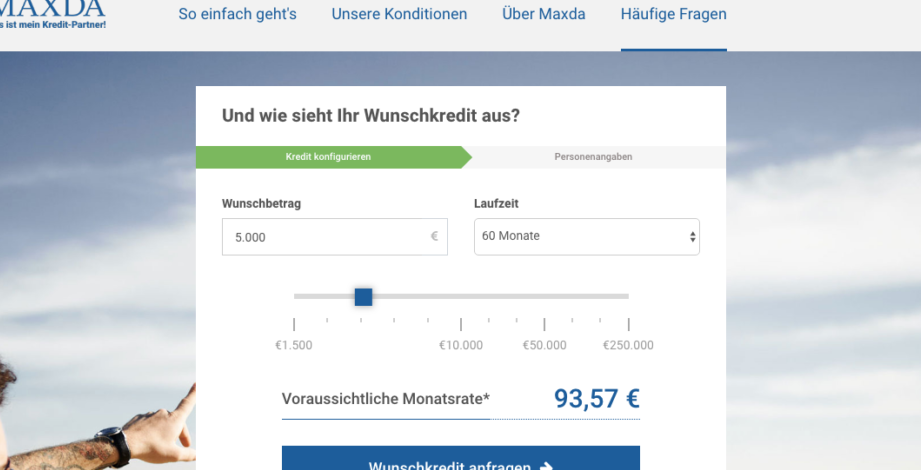Select the Häufige Fragen nav item
The image size is (921, 470).
(673, 15)
